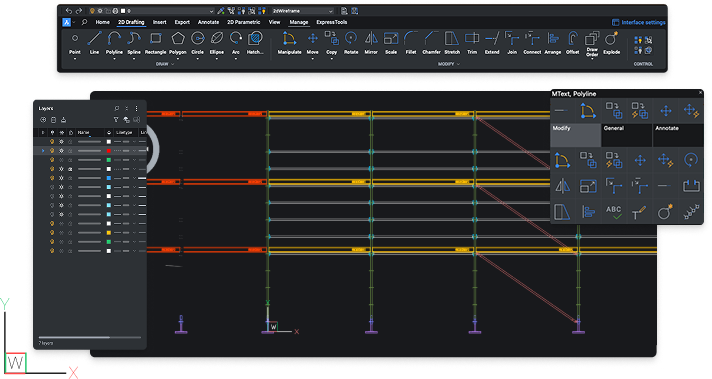Toggle lock icon on blue layer row
This screenshot has width=712, height=379.
(70, 178)
